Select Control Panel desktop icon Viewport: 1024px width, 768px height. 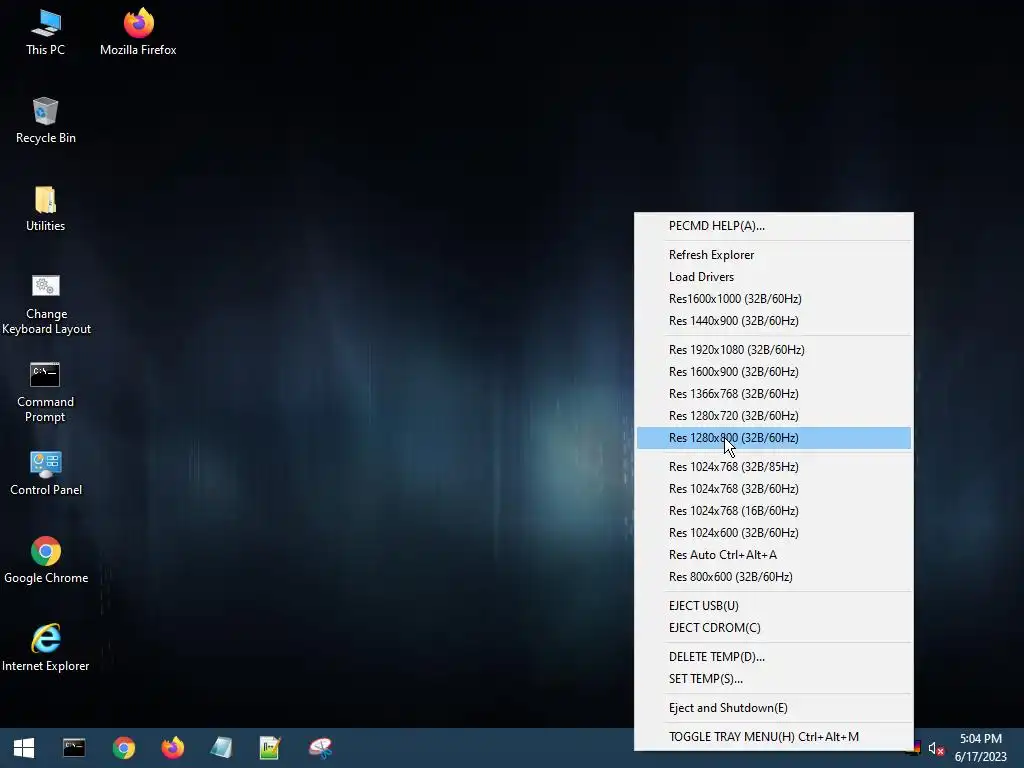pyautogui.click(x=46, y=473)
